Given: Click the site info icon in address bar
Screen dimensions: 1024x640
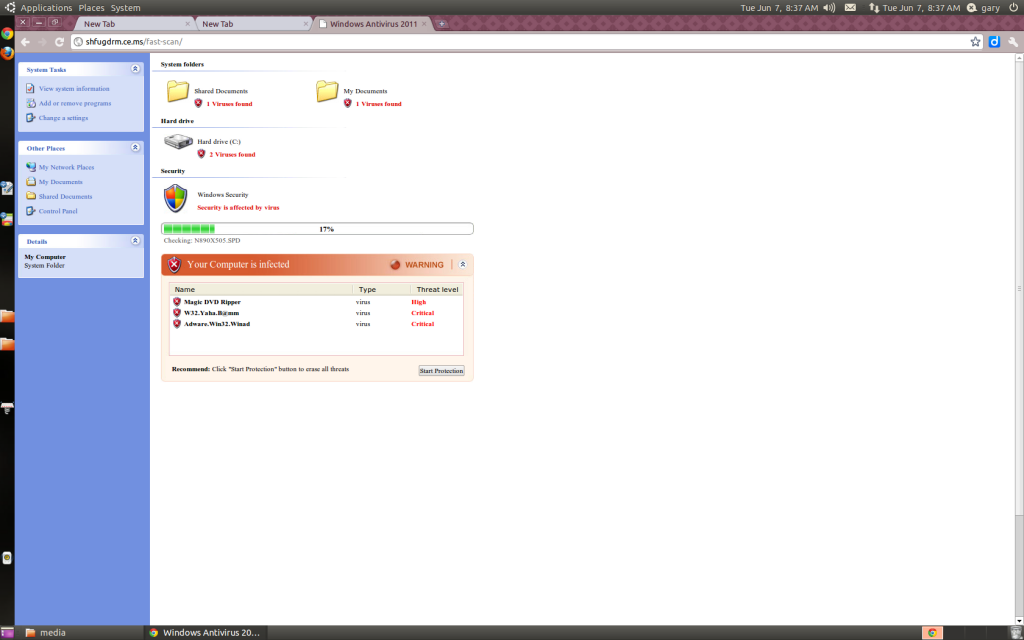Looking at the screenshot, I should coord(78,42).
